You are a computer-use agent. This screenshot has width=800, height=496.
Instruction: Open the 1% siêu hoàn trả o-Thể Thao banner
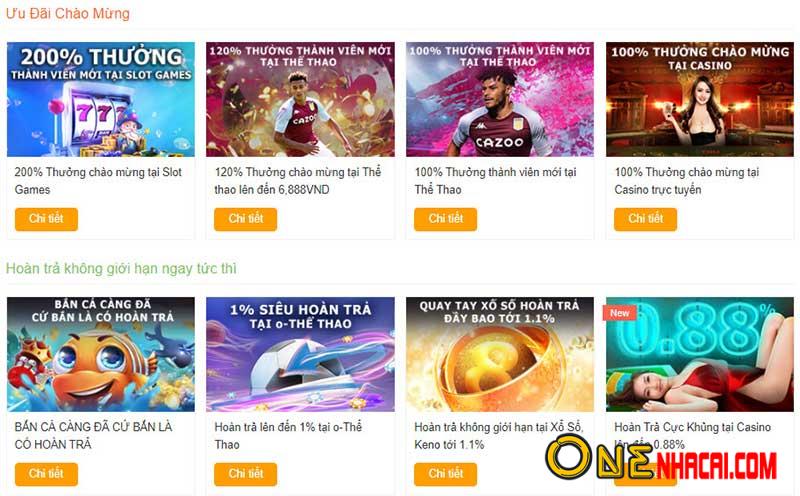pyautogui.click(x=300, y=354)
